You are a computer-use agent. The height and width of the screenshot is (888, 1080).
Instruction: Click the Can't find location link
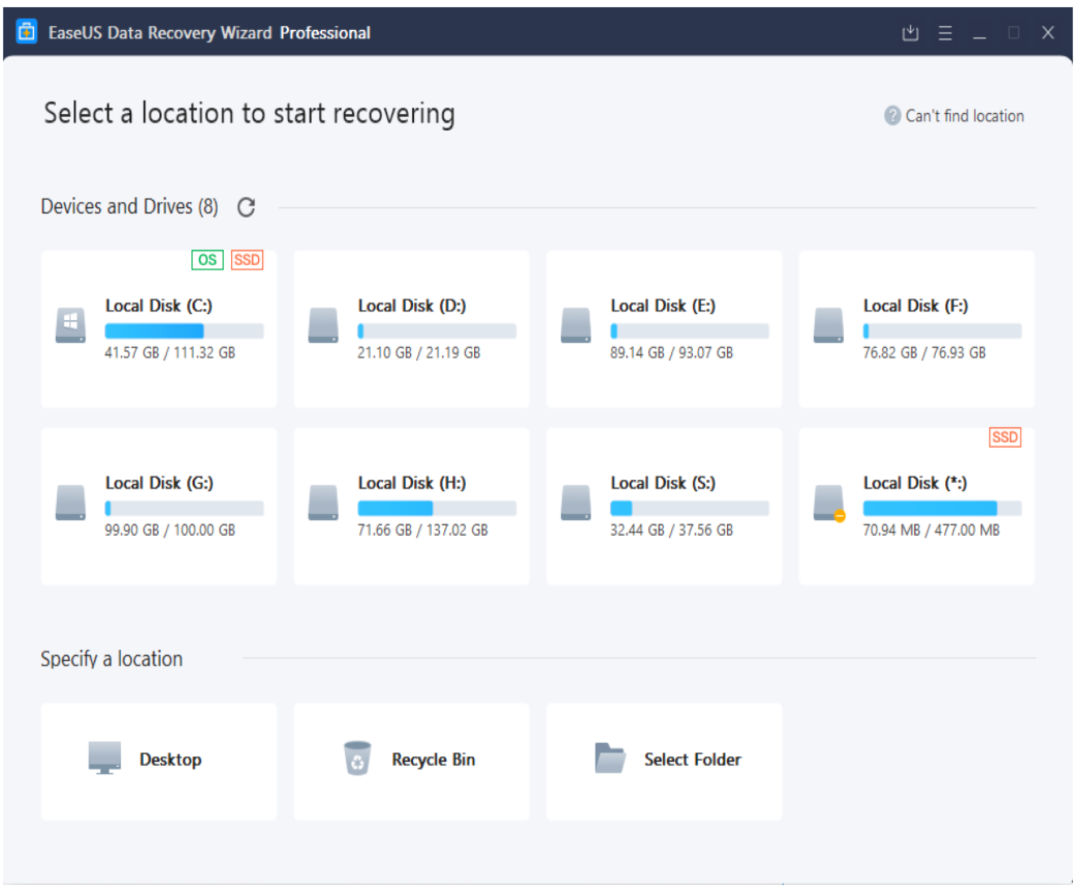[964, 116]
